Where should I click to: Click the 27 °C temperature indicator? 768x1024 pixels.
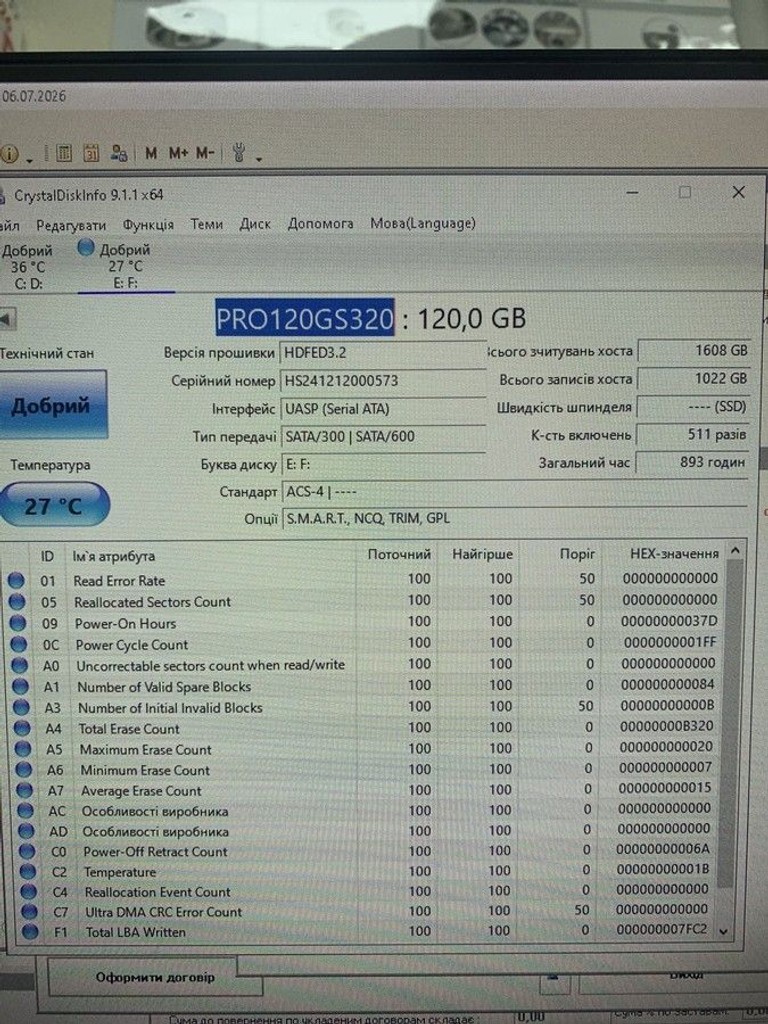pos(54,505)
